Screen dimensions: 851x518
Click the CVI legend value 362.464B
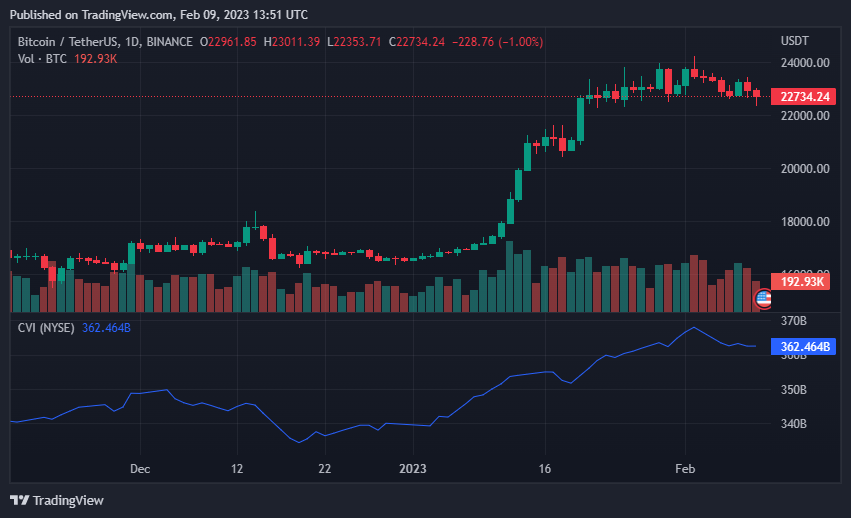[106, 328]
